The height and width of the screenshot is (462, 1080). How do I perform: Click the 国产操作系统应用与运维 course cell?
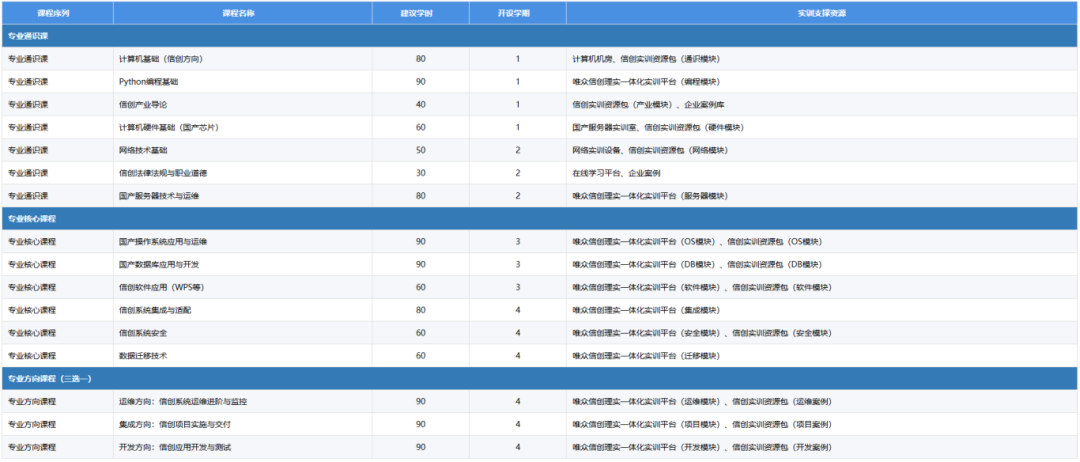[x=162, y=242]
